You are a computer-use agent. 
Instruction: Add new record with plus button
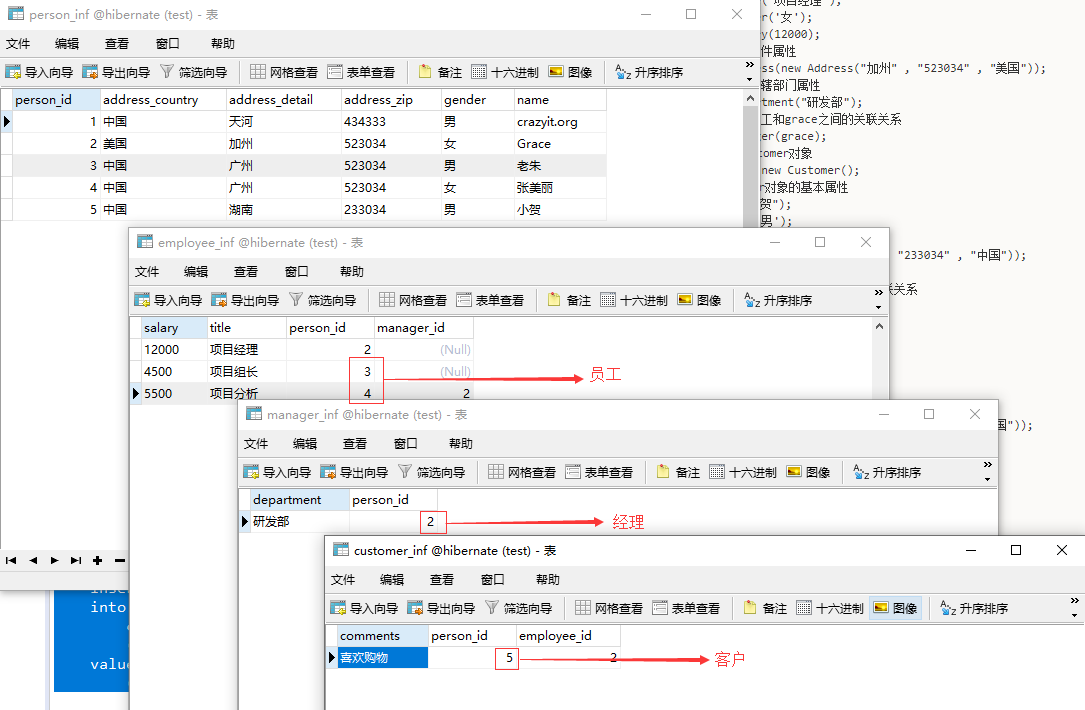point(98,561)
